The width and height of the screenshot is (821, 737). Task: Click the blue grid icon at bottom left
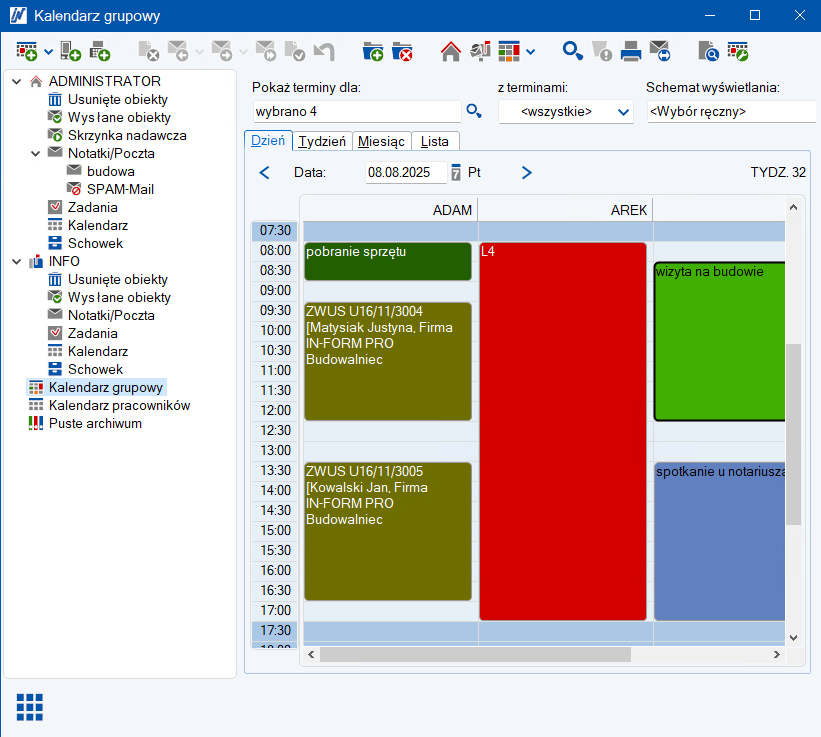coord(29,706)
